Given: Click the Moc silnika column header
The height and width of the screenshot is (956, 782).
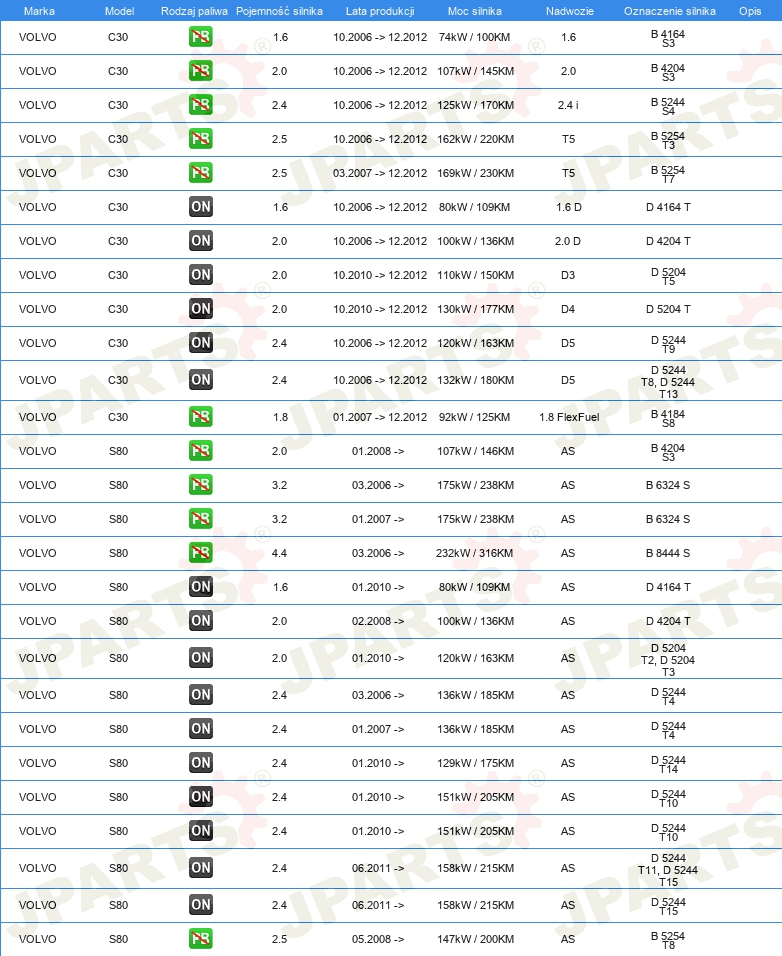Looking at the screenshot, I should click(x=475, y=11).
